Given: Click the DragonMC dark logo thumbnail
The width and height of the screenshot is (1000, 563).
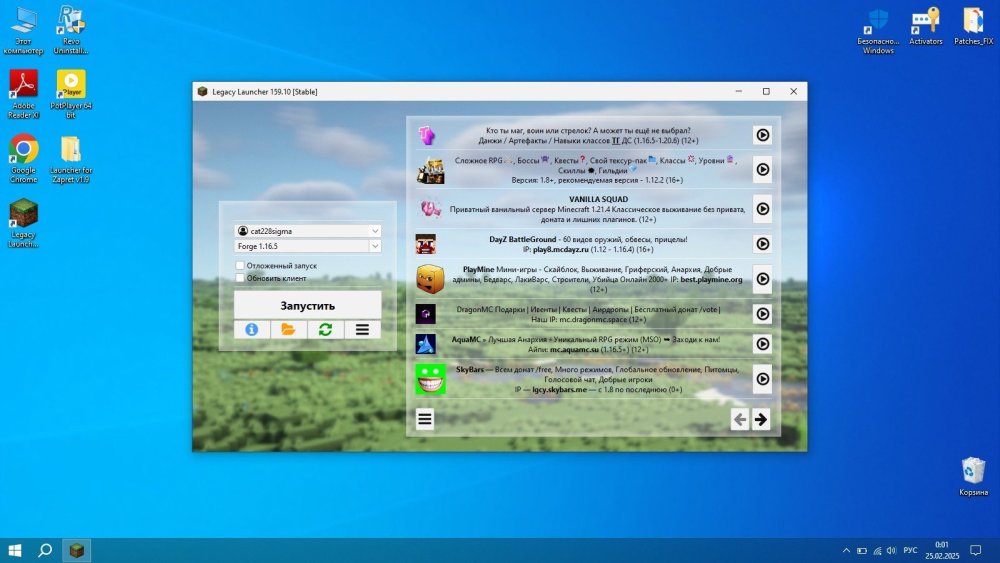Looking at the screenshot, I should (x=426, y=314).
